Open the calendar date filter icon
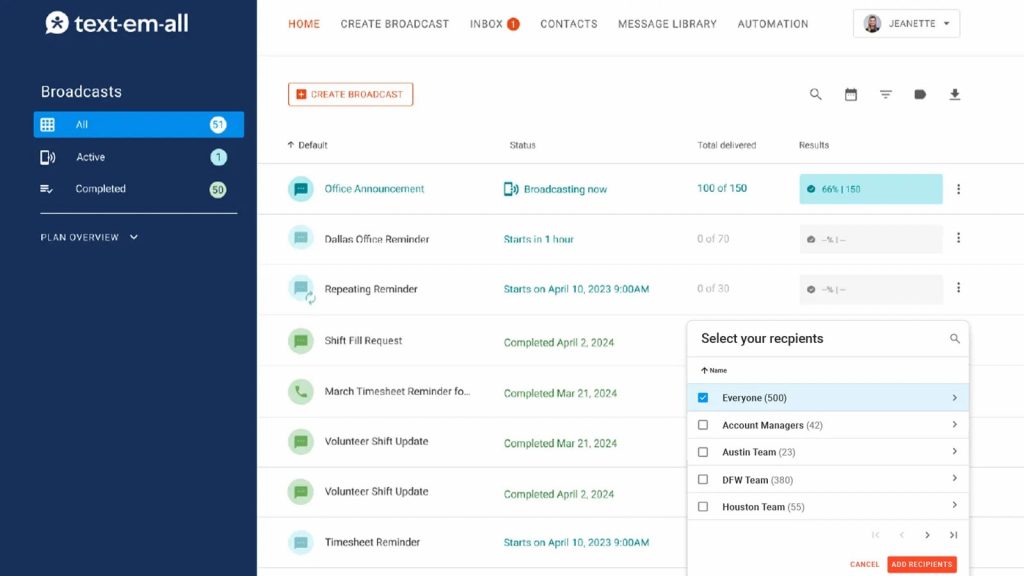 [x=851, y=95]
